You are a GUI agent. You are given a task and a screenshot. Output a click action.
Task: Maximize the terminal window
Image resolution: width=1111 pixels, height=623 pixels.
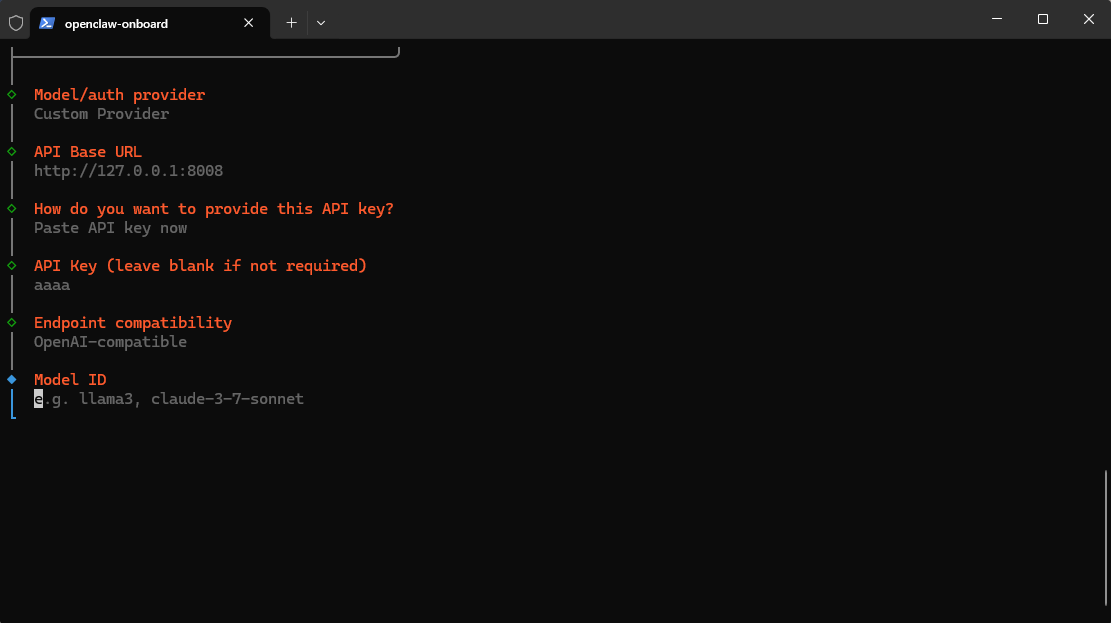pos(1043,19)
